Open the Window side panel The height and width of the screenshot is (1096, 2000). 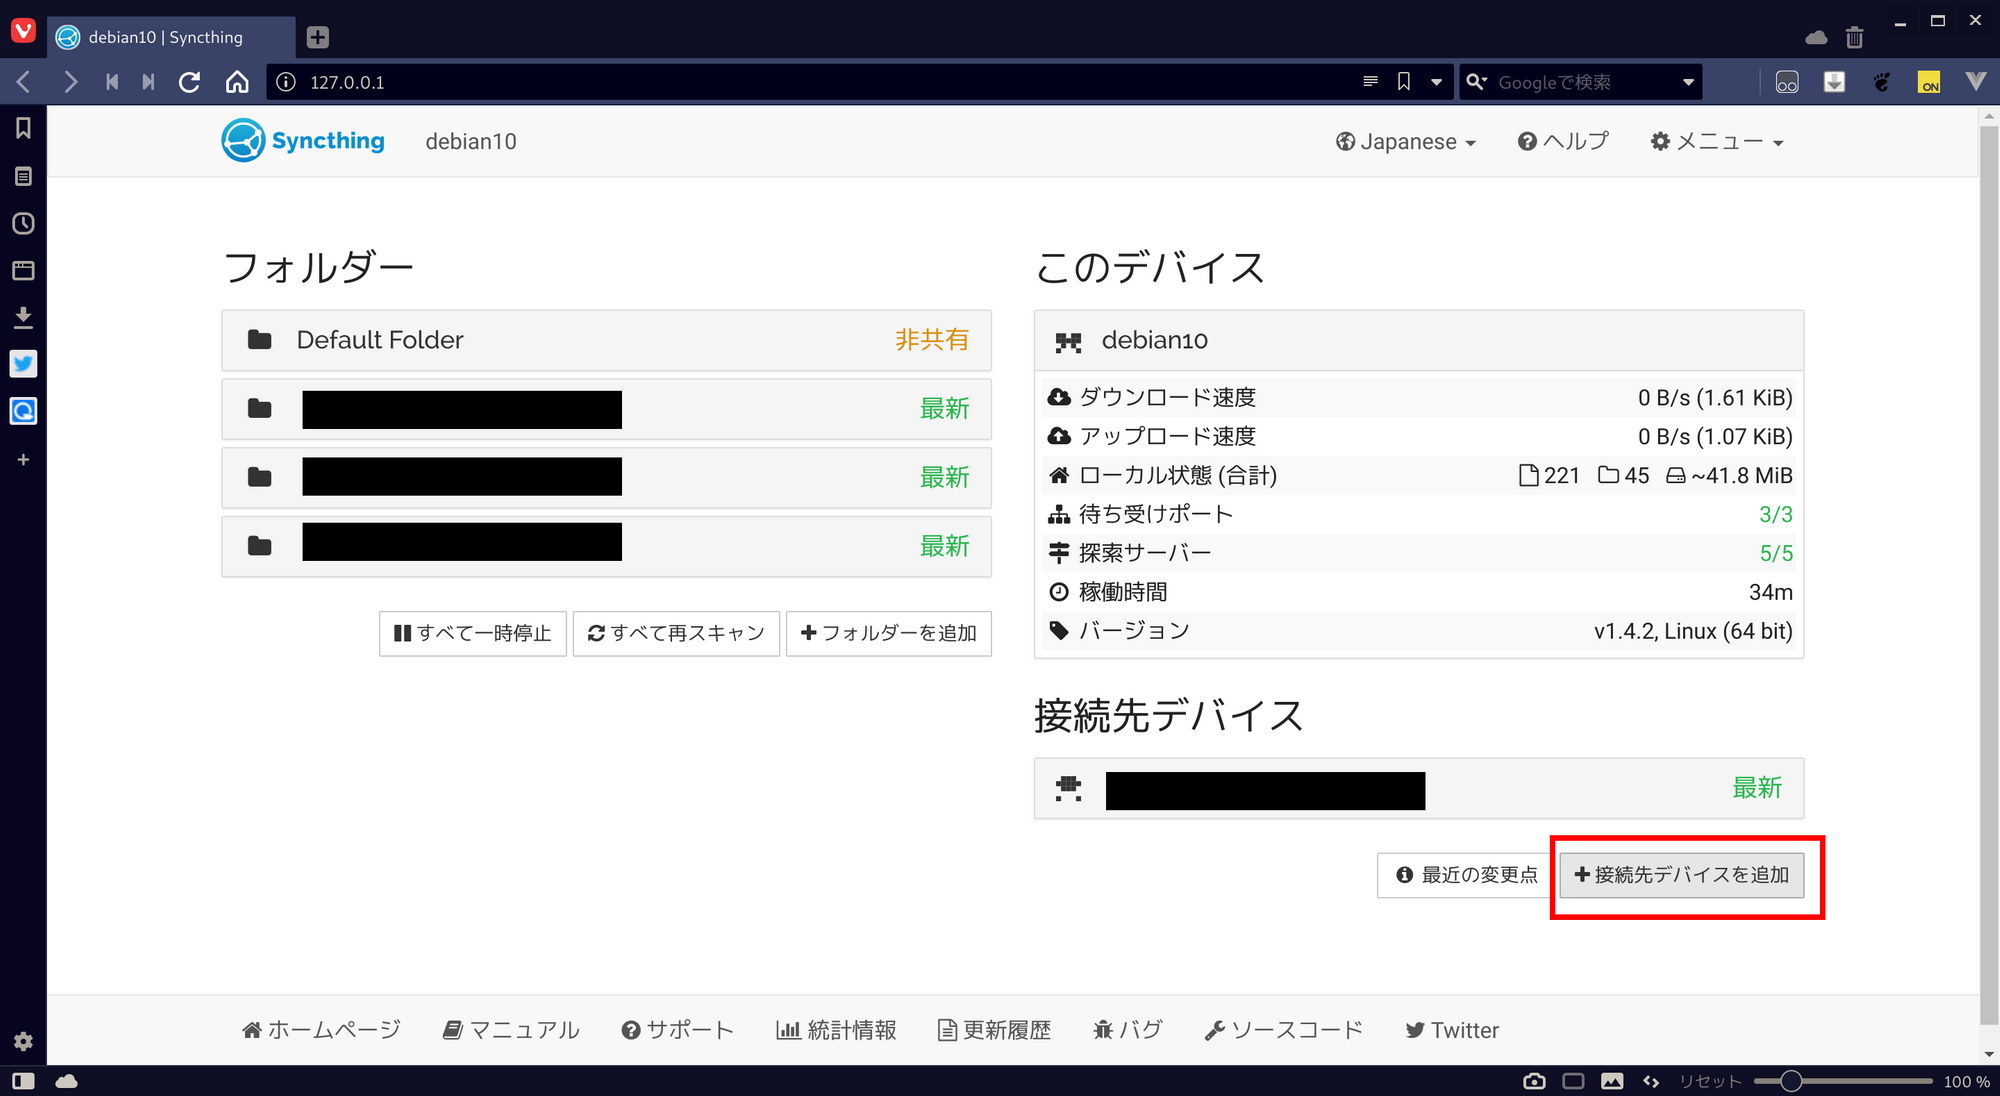(x=23, y=270)
